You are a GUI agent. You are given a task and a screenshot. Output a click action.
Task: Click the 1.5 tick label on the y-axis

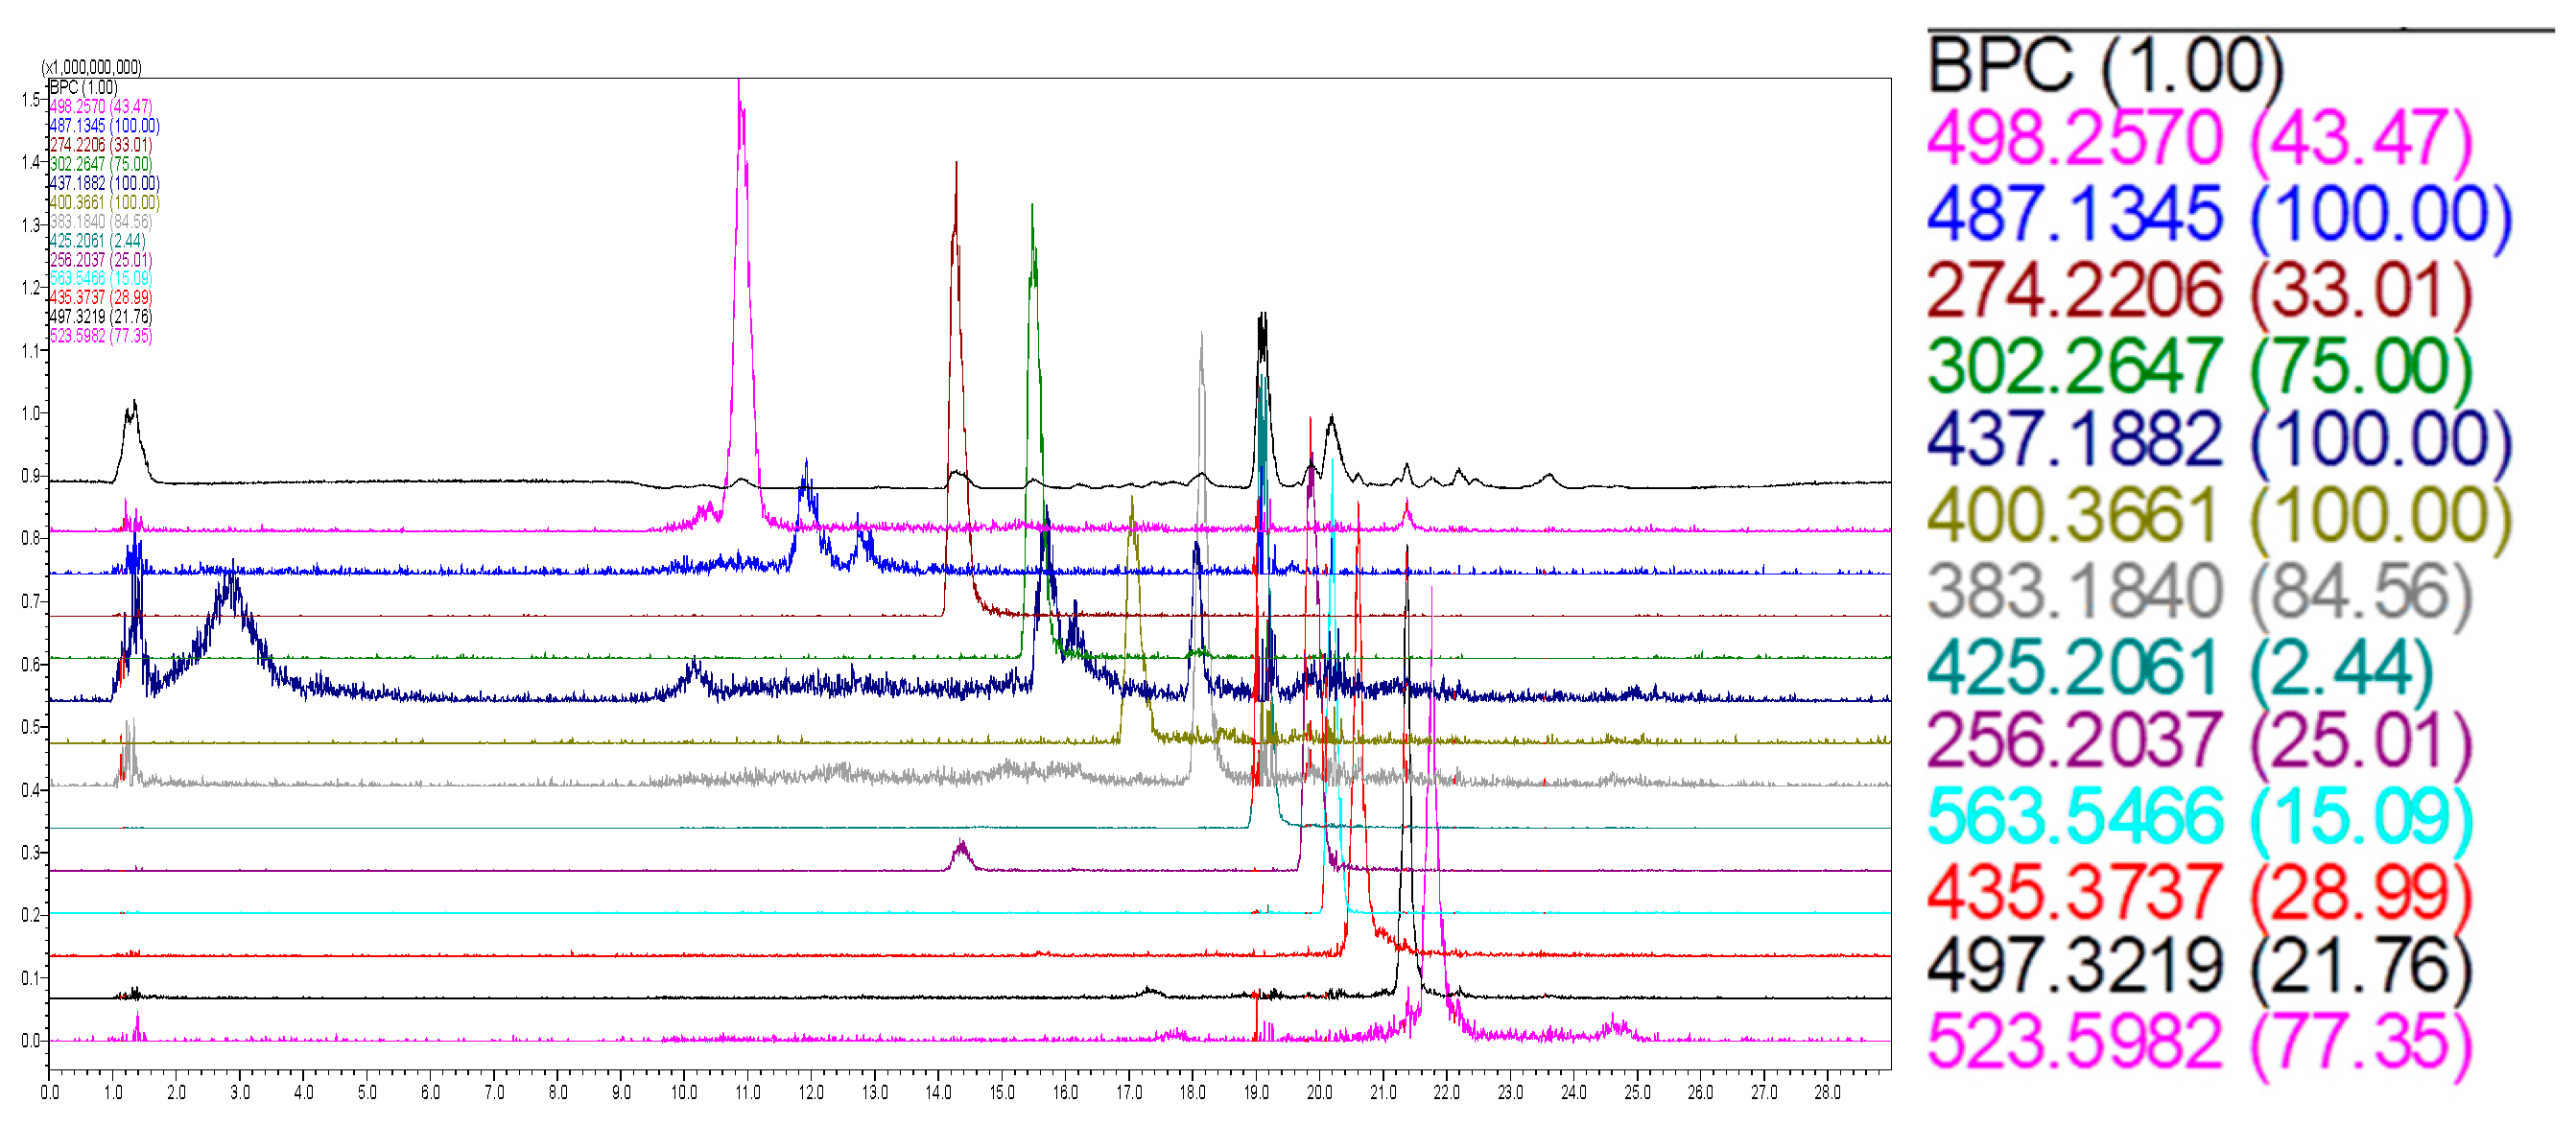point(29,100)
